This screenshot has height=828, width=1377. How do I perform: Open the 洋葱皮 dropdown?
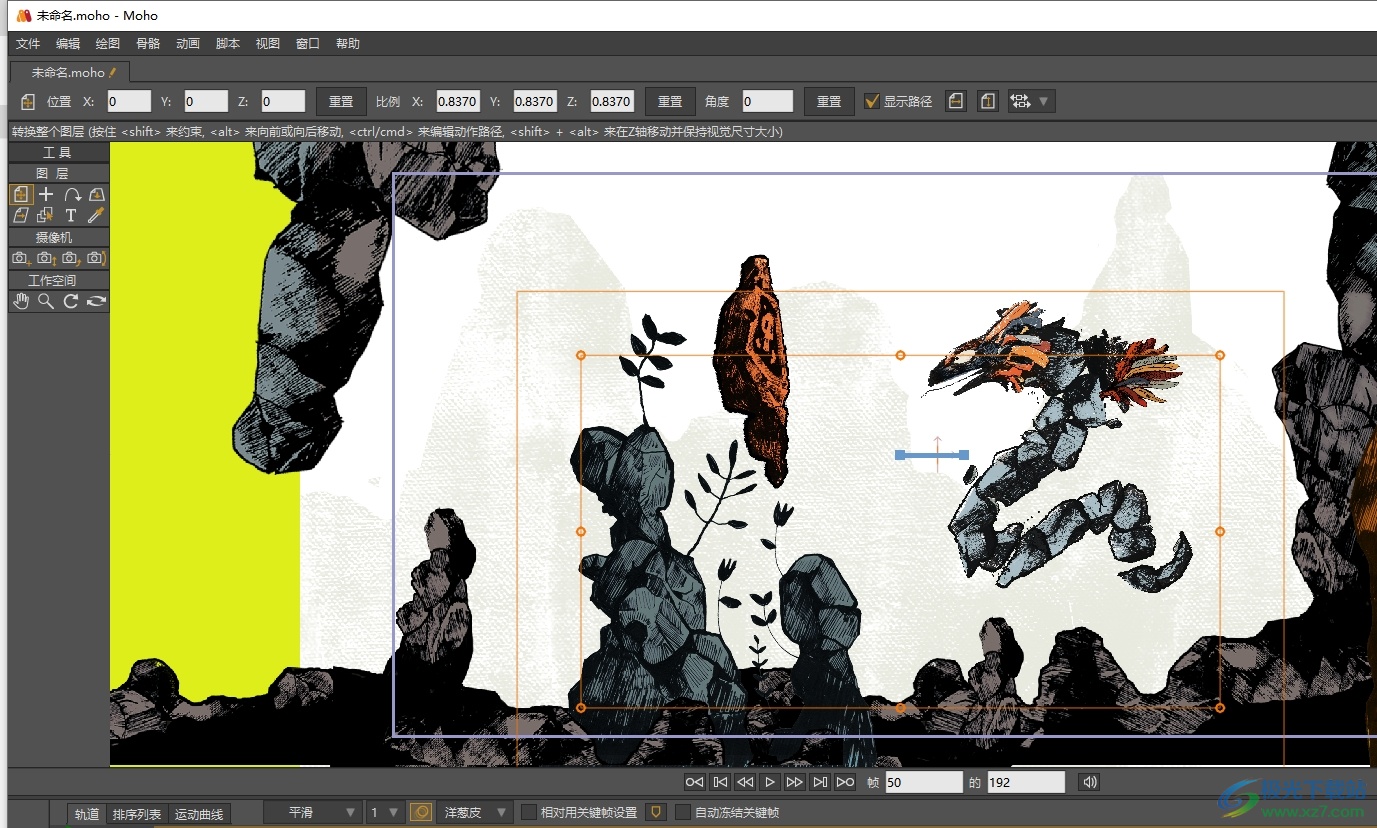click(476, 812)
